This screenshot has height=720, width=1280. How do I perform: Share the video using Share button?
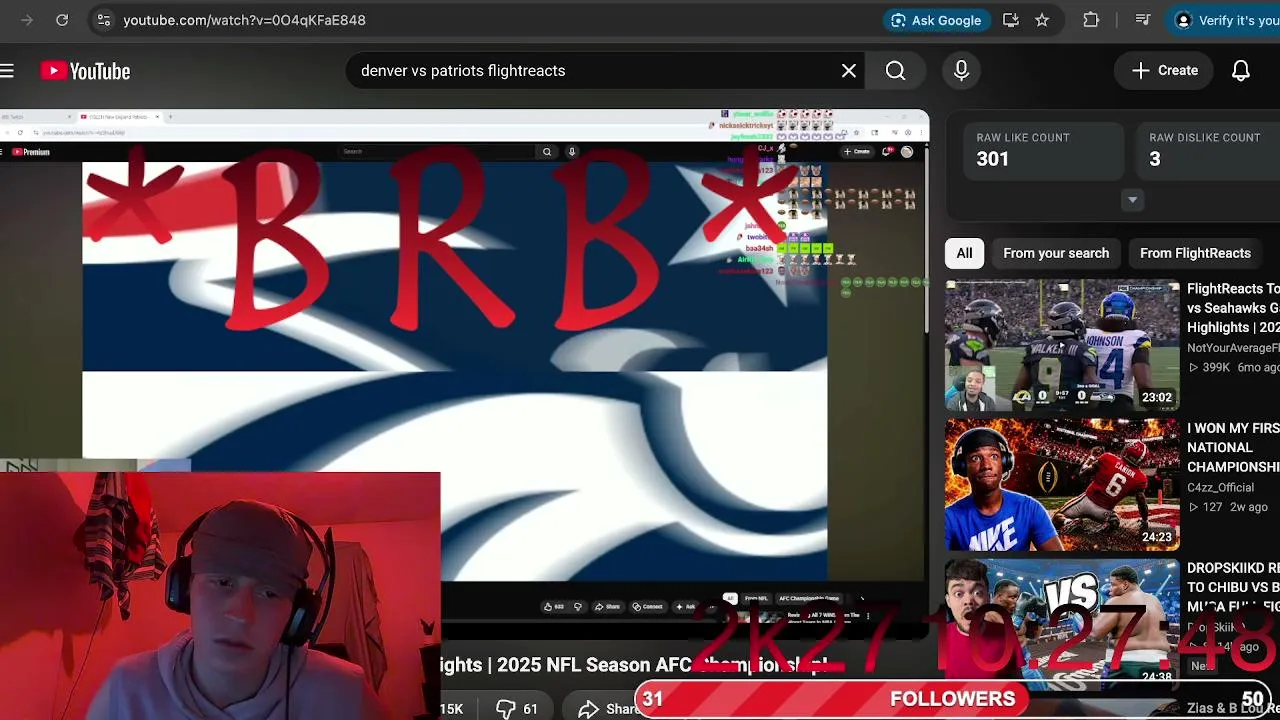coord(610,709)
